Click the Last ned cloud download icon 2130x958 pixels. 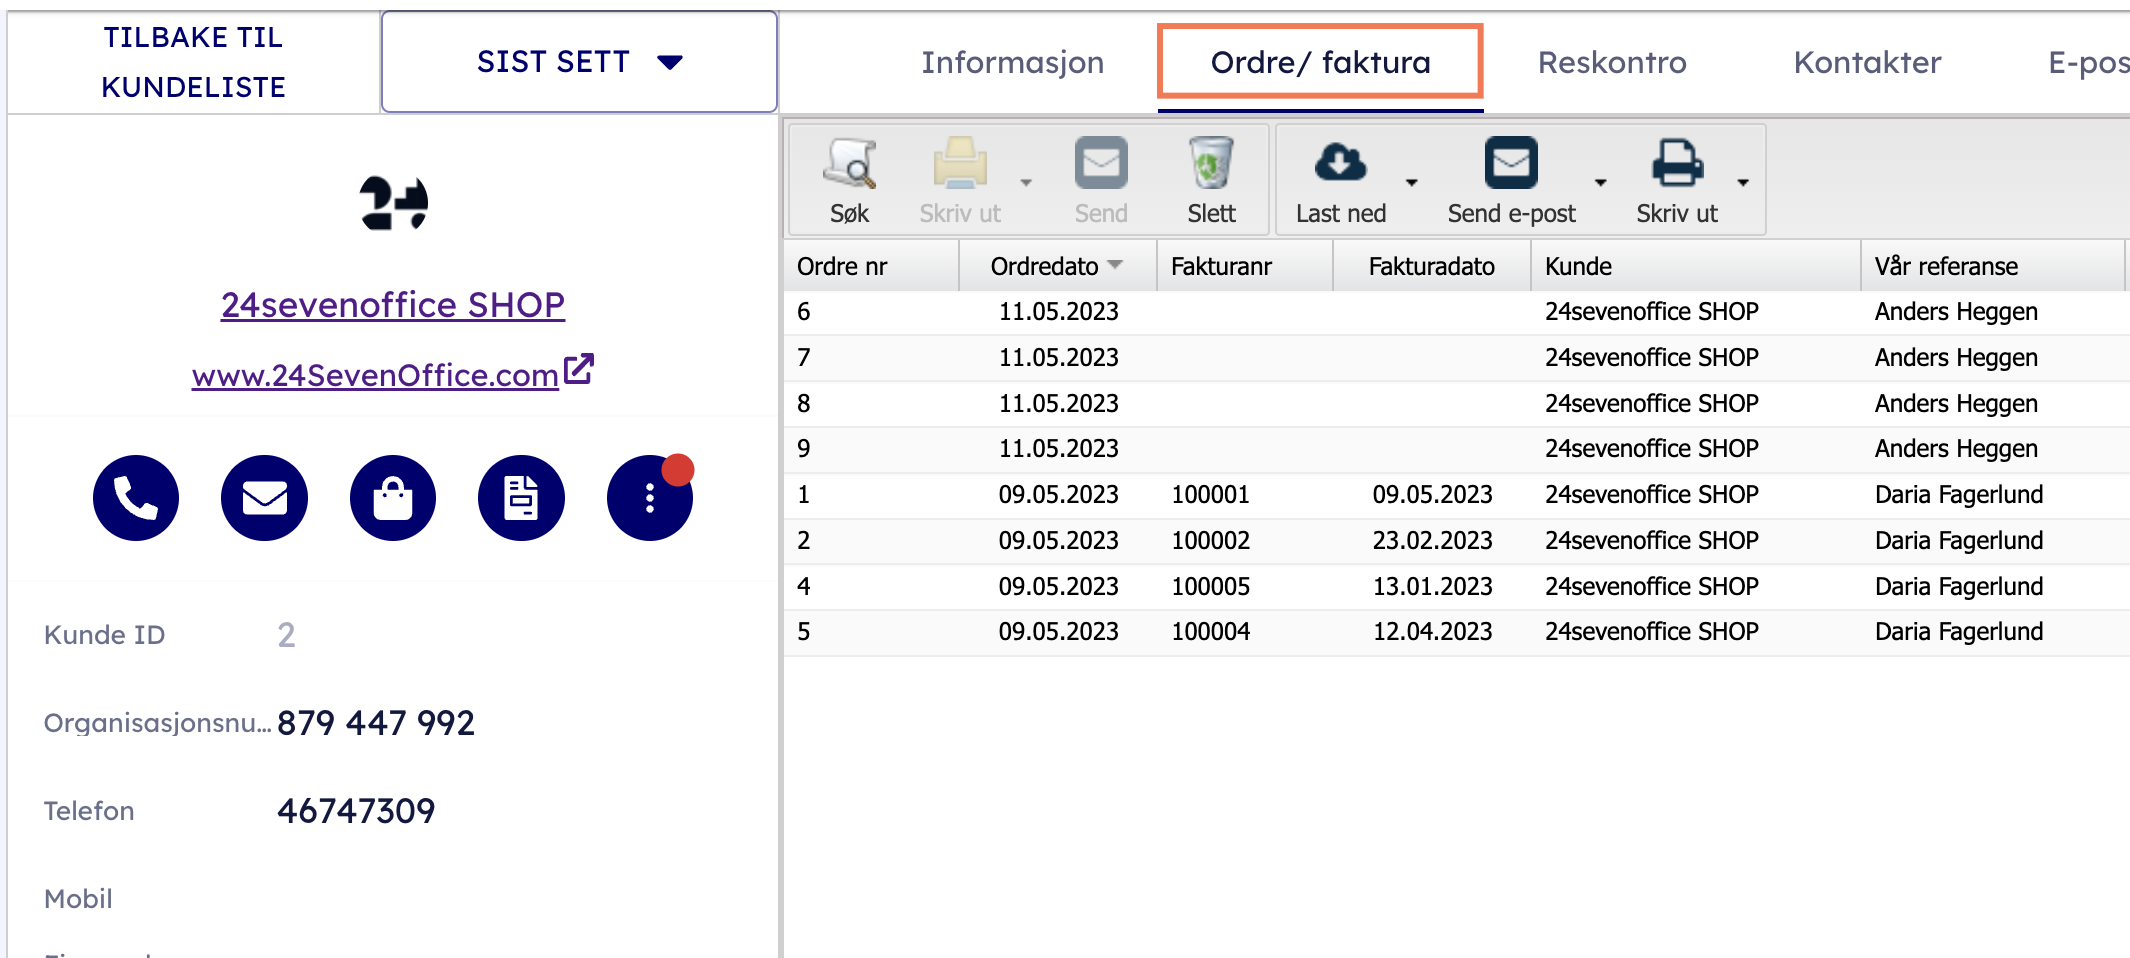1340,163
